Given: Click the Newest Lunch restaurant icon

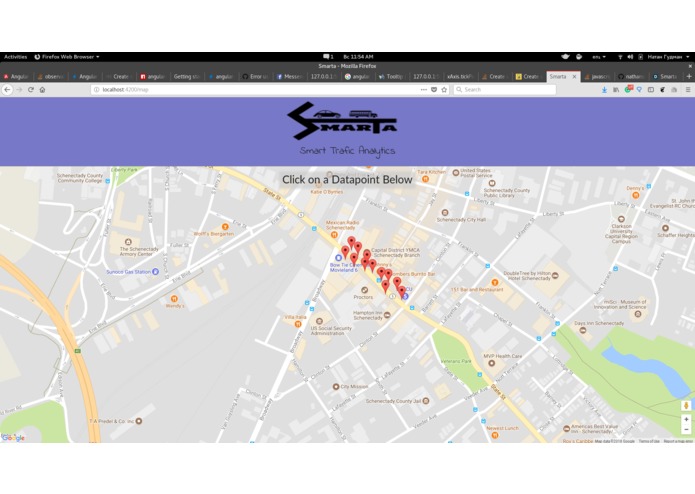Looking at the screenshot, I should point(495,435).
